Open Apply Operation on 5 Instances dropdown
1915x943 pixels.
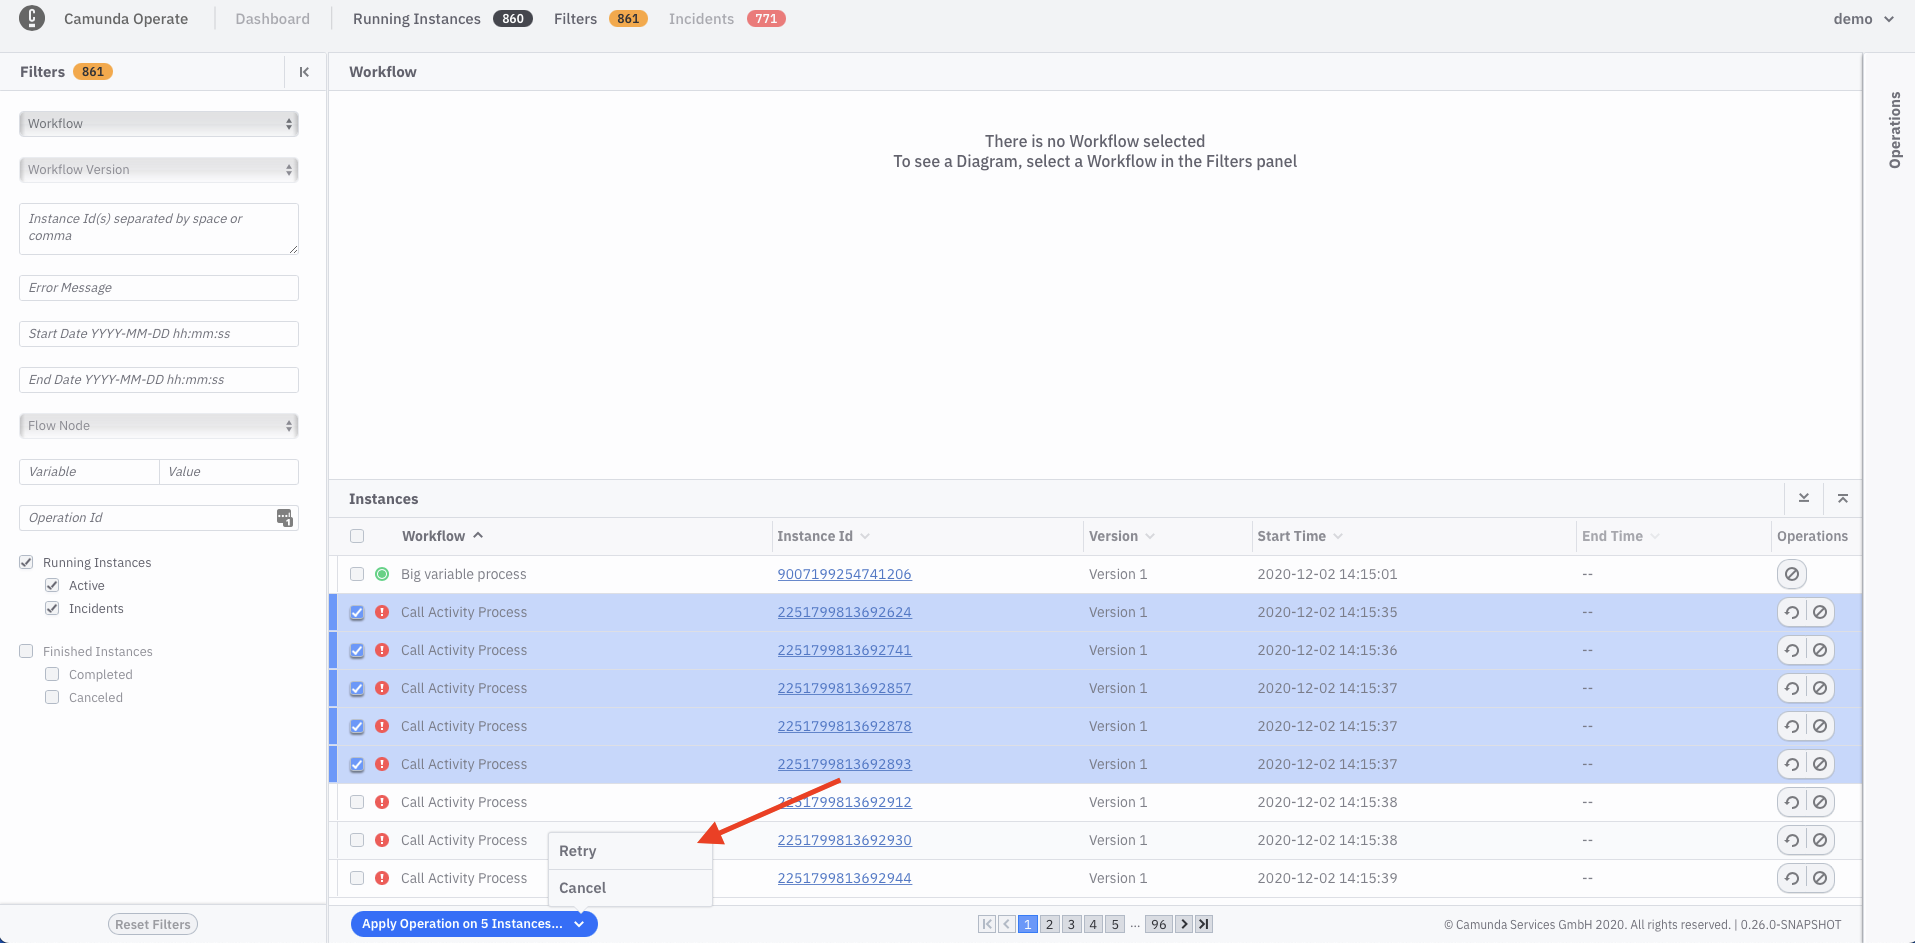pyautogui.click(x=474, y=924)
